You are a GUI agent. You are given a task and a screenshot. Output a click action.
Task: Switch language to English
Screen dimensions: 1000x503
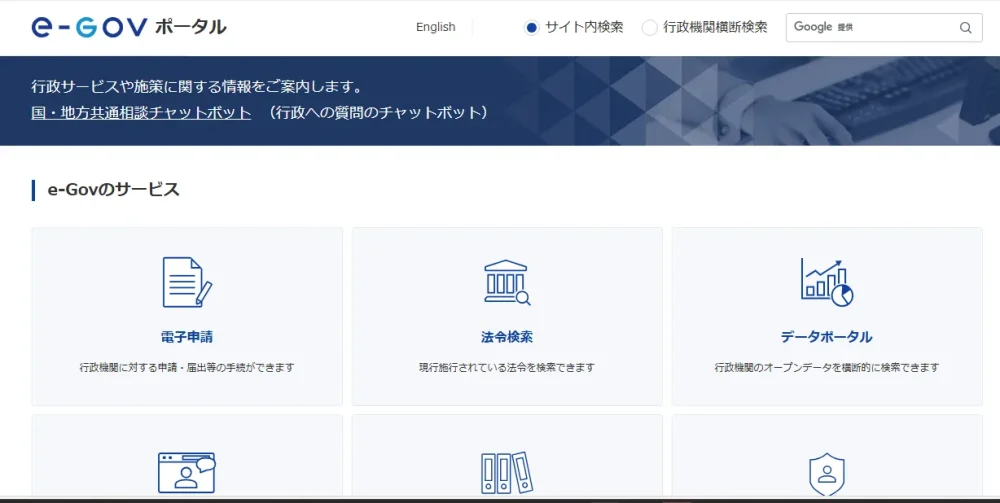(436, 27)
